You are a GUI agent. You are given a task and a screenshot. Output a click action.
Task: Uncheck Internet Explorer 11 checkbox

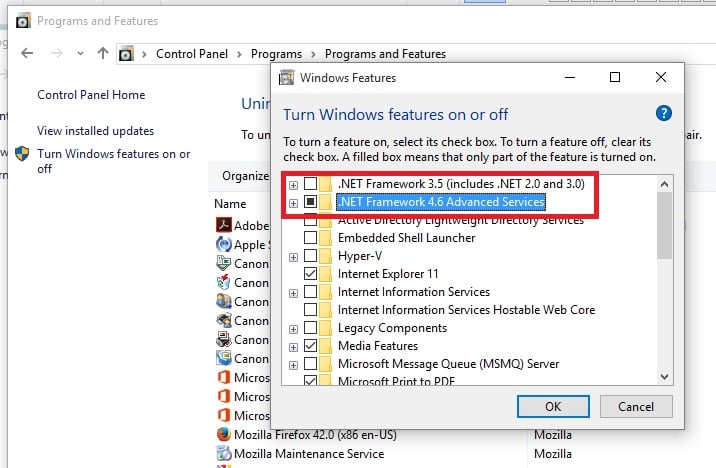(311, 273)
